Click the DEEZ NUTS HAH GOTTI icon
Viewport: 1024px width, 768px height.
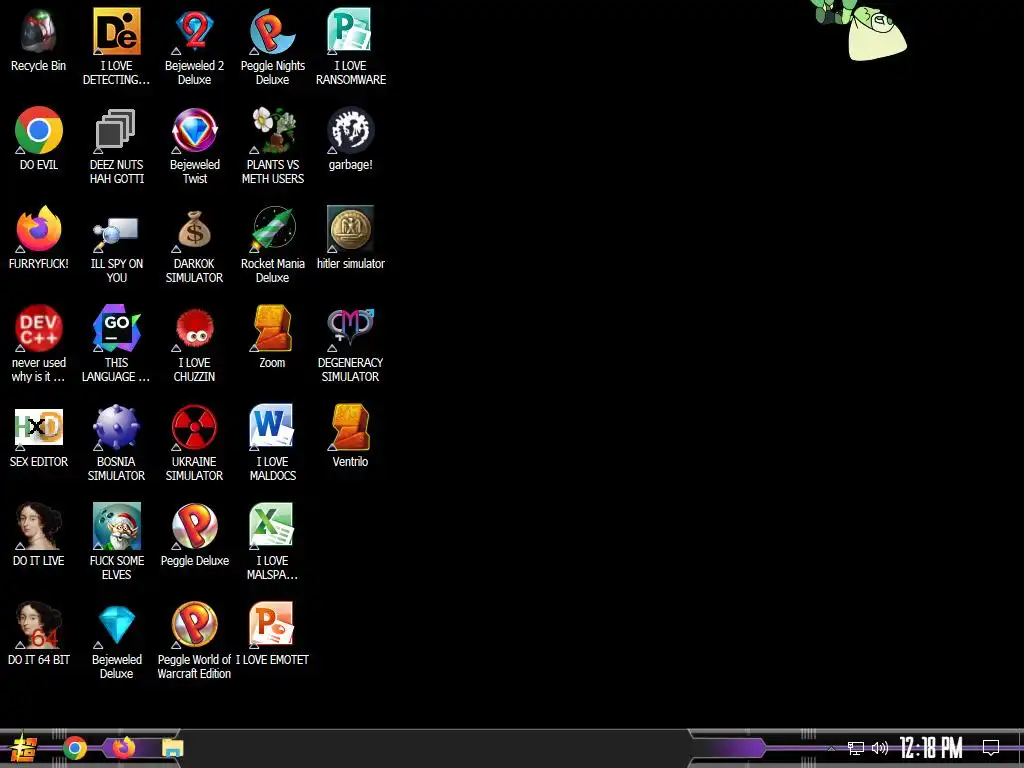point(116,130)
